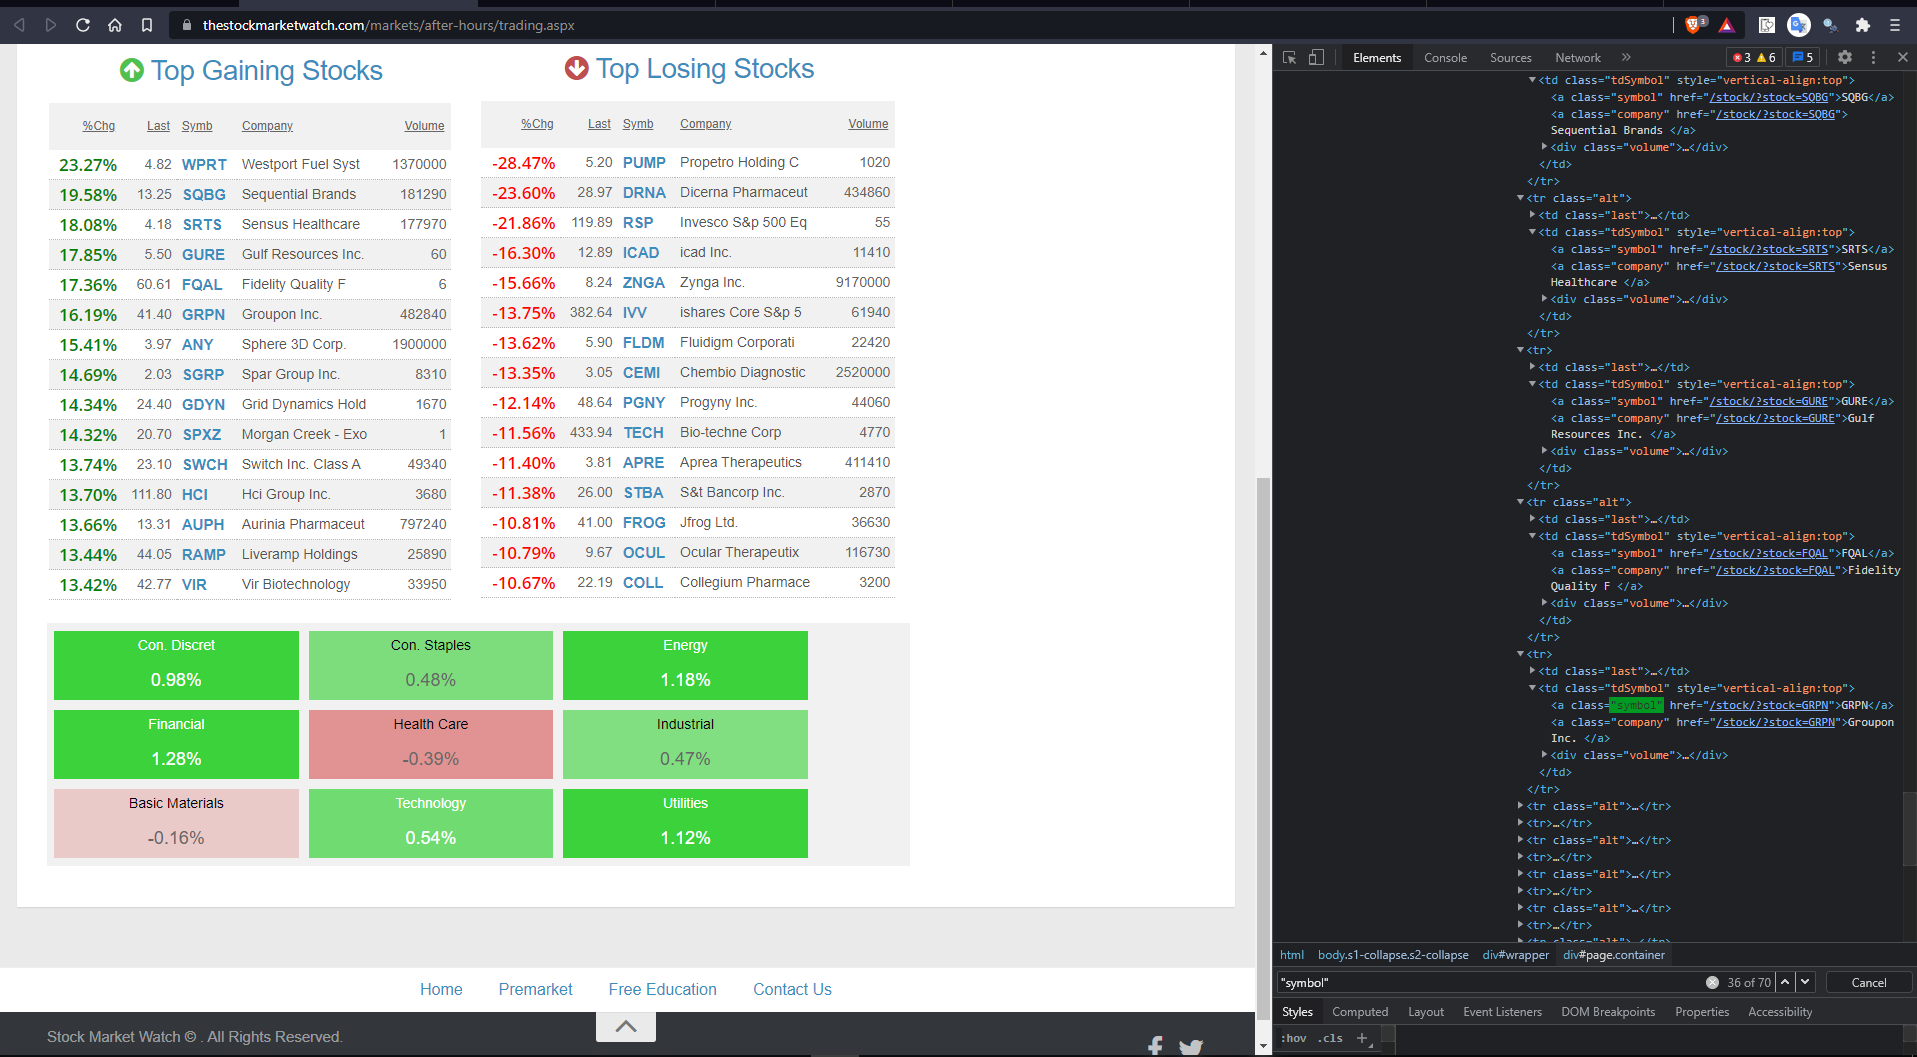
Task: Activate the DevTools element inspector picker
Action: pos(1290,57)
